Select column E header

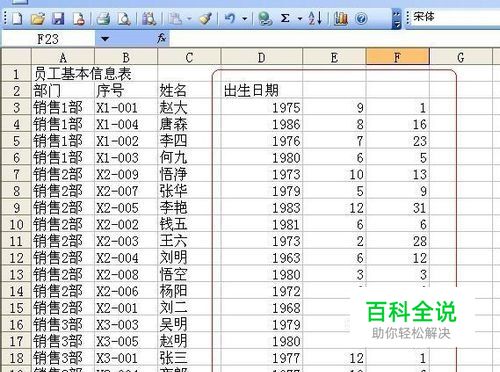click(334, 57)
